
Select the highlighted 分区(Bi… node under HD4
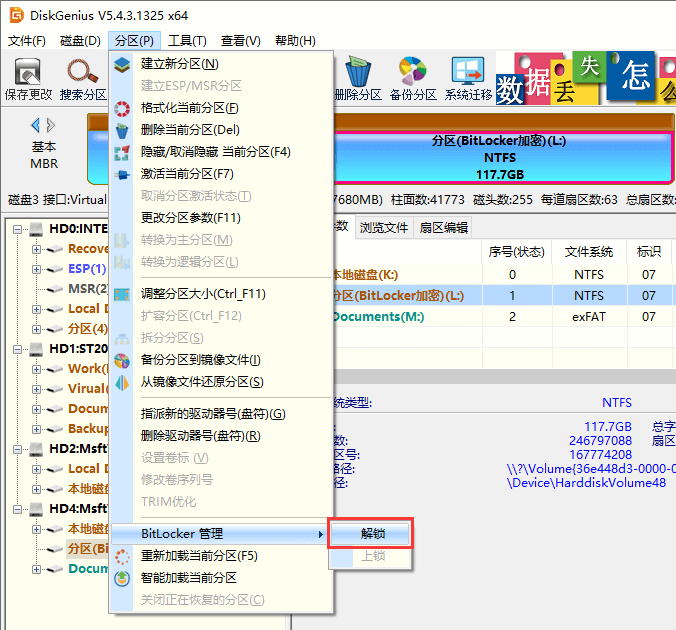pos(88,549)
